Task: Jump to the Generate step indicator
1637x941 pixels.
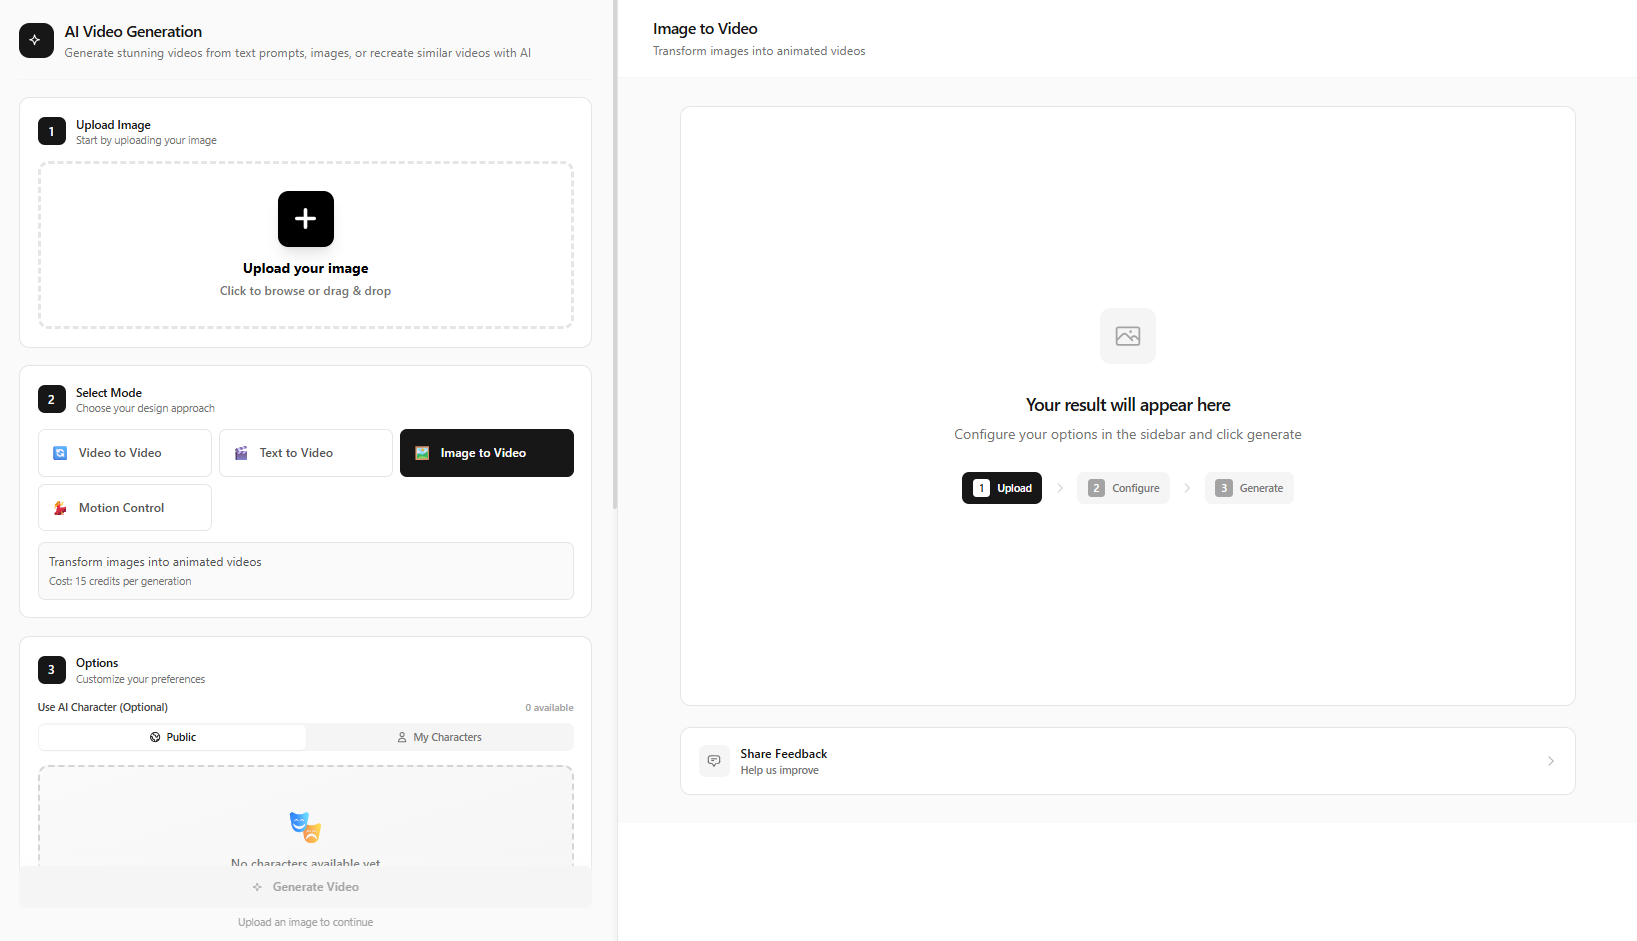Action: [1249, 488]
